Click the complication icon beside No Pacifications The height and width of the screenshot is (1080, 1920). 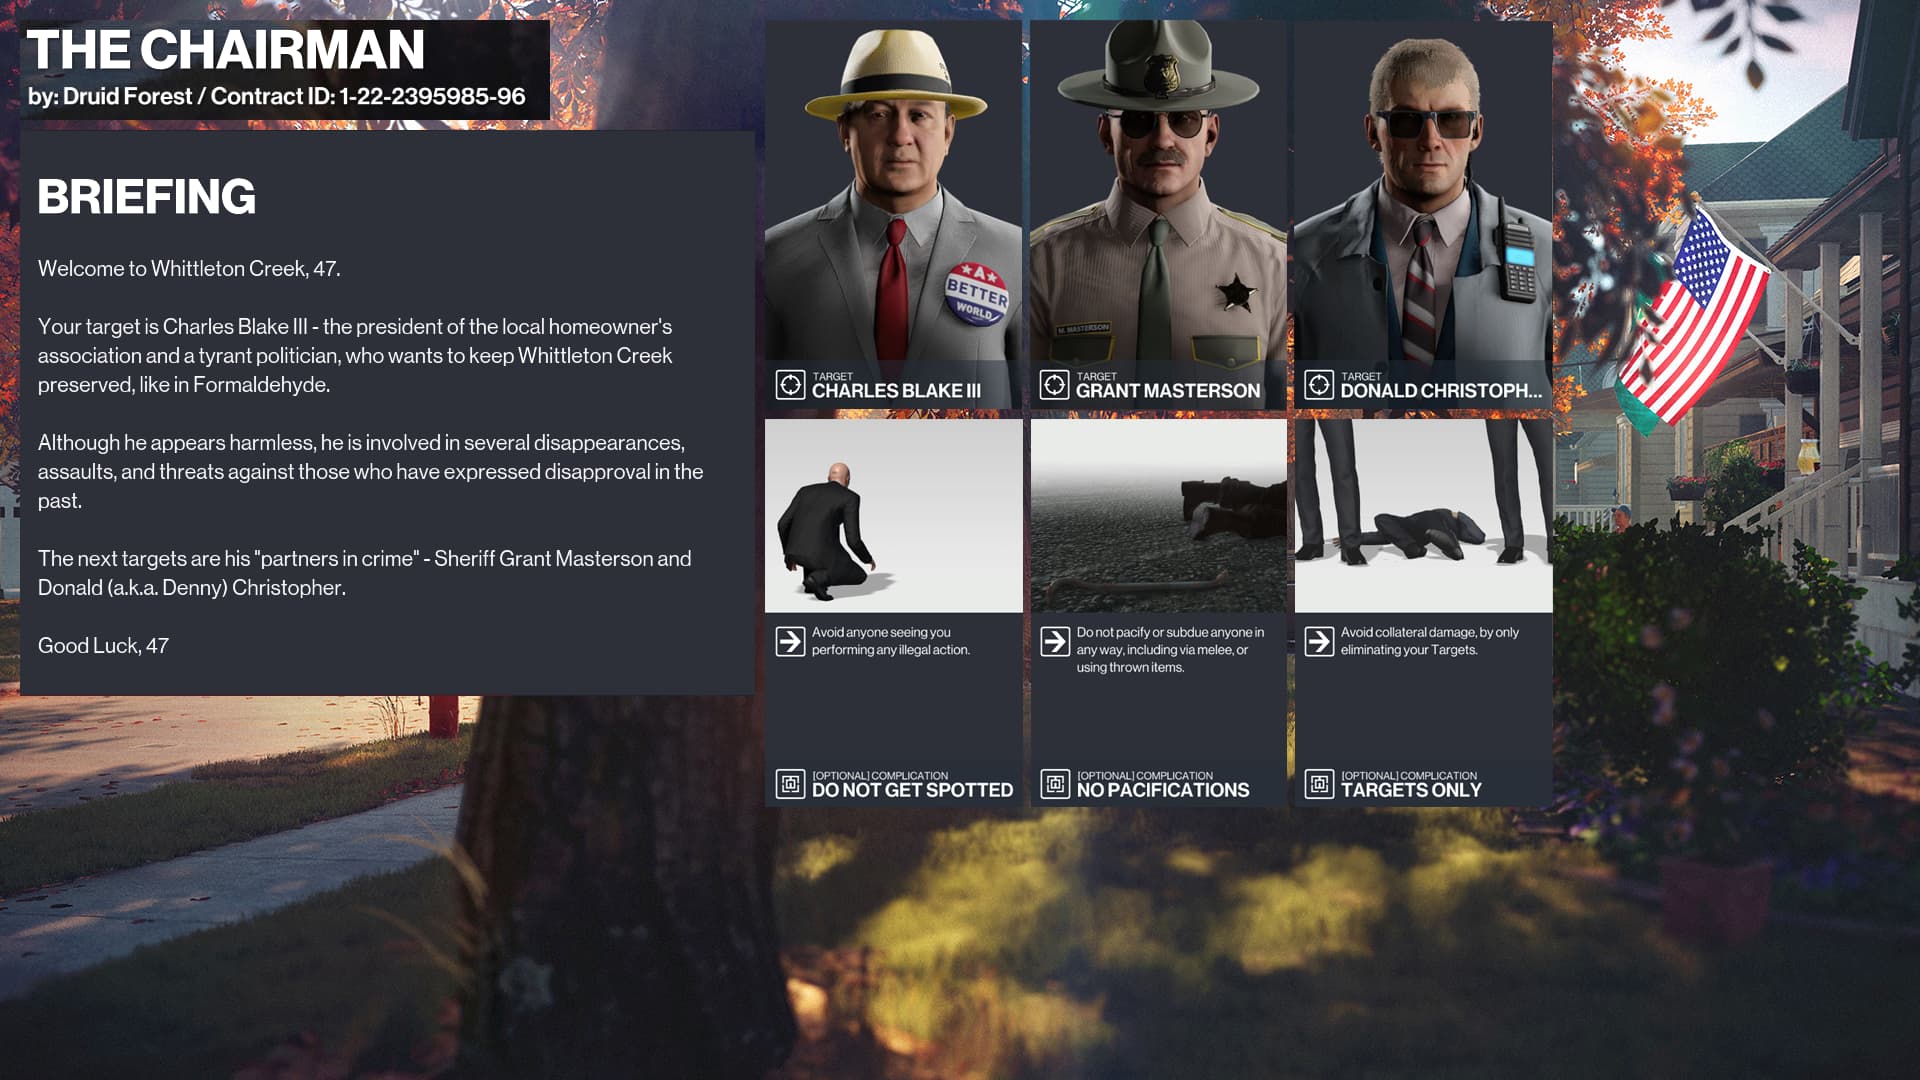[x=1054, y=784]
